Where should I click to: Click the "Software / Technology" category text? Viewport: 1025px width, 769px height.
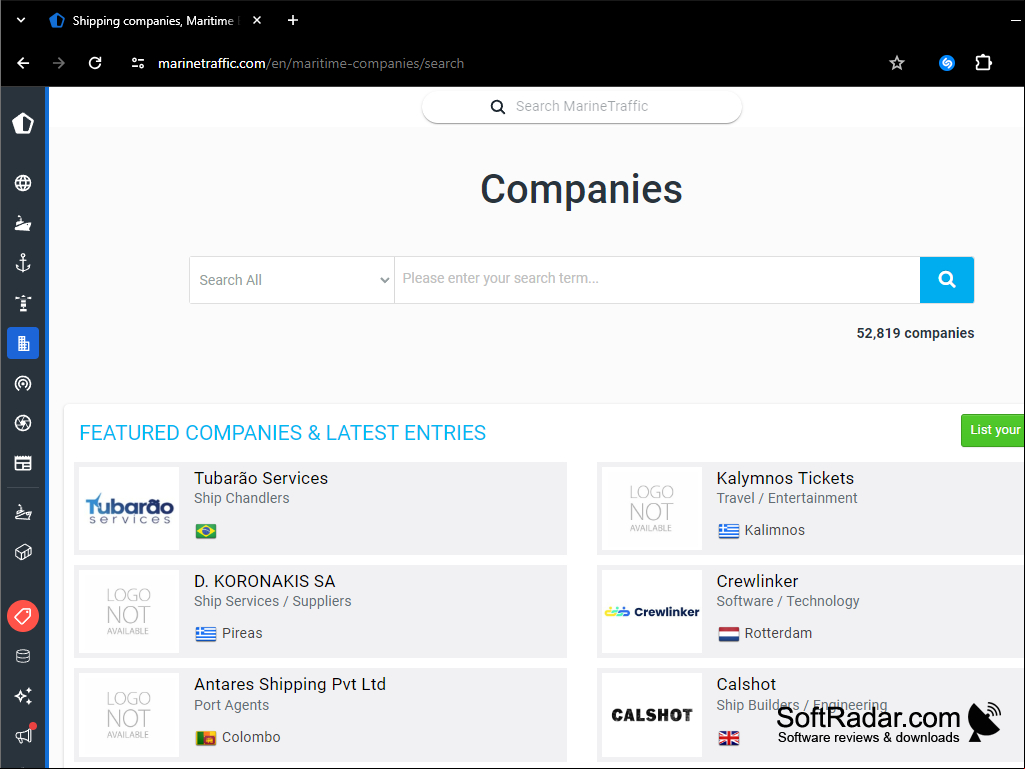[x=788, y=602]
